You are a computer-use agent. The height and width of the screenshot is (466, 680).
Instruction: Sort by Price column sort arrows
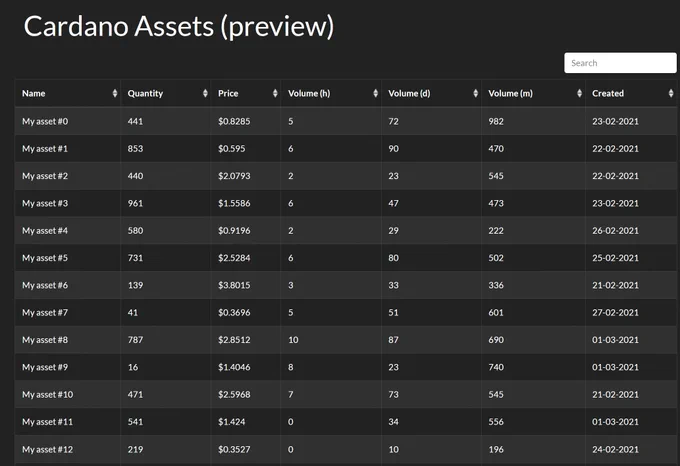pos(275,93)
